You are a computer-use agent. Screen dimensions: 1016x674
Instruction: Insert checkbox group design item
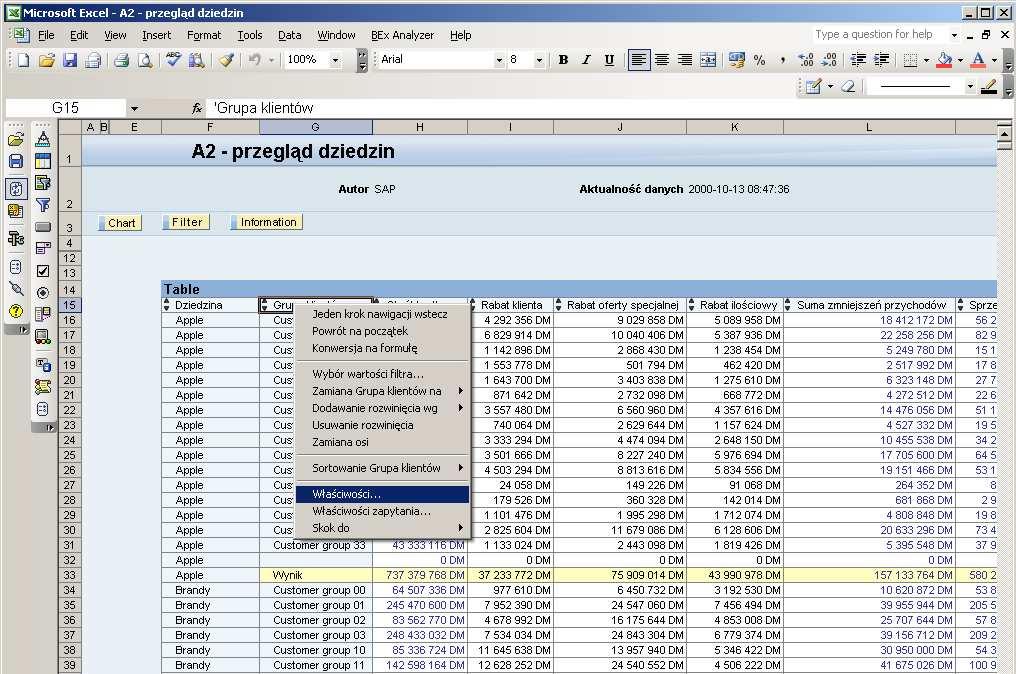(43, 271)
